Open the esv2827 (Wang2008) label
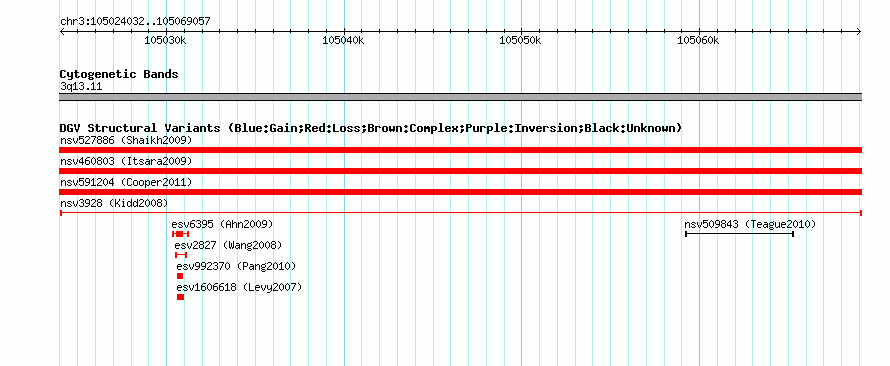Viewport: 890px width, 366px height. point(228,245)
